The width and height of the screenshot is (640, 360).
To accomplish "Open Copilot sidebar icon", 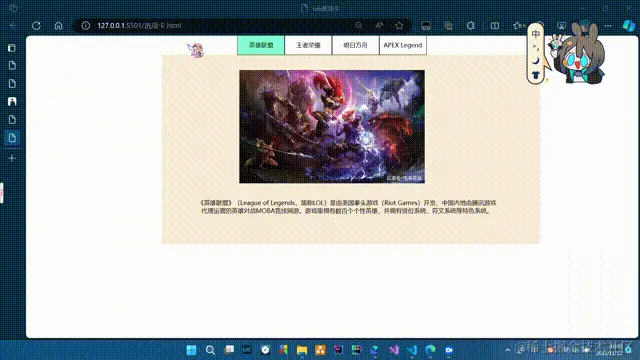I will 629,25.
